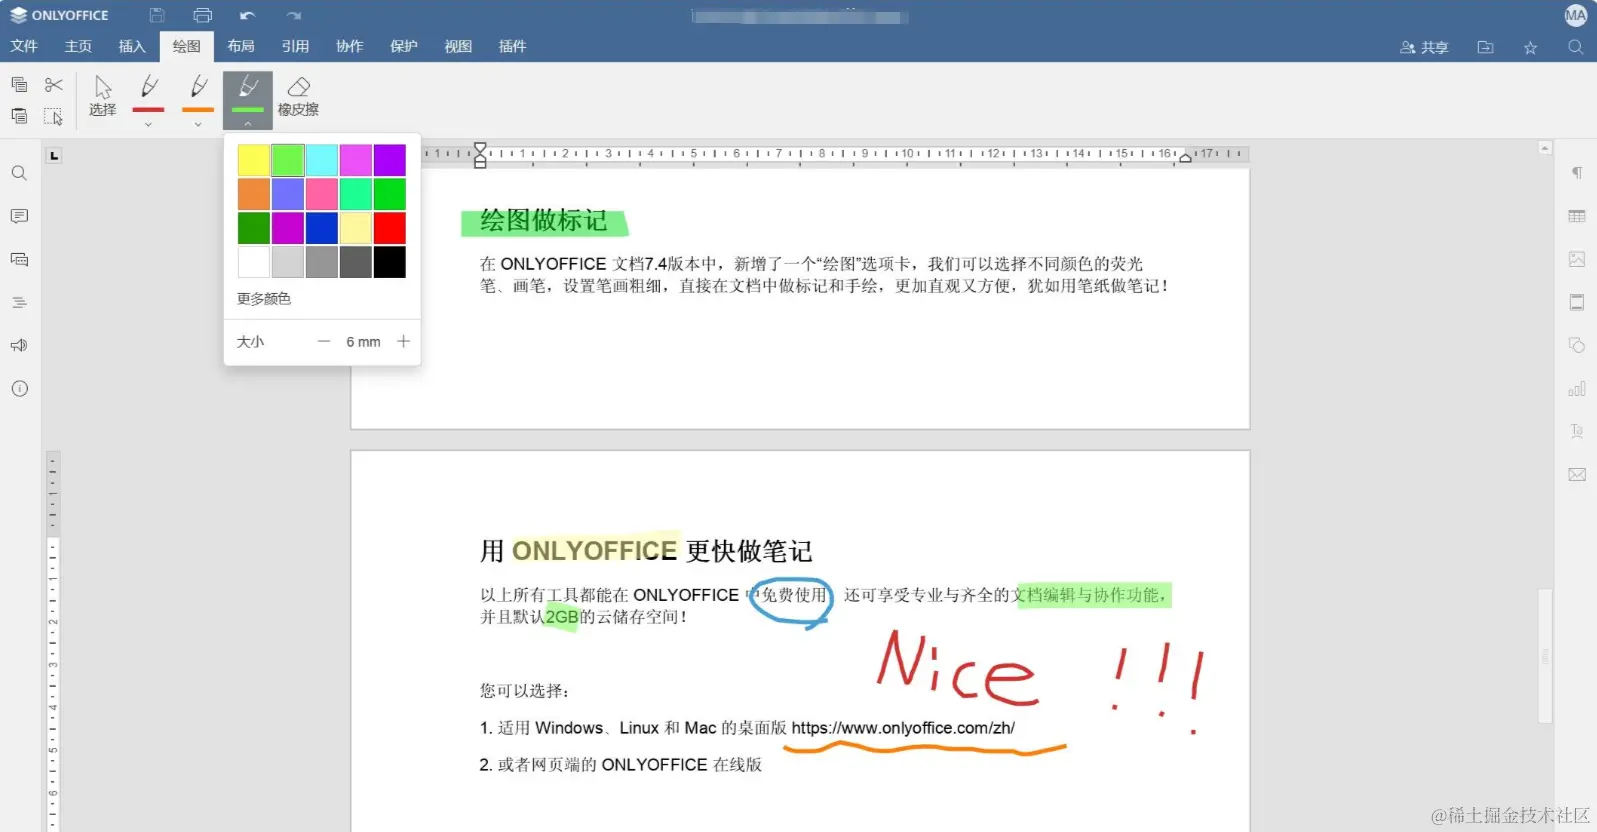Open comments panel in left sidebar

pyautogui.click(x=19, y=216)
